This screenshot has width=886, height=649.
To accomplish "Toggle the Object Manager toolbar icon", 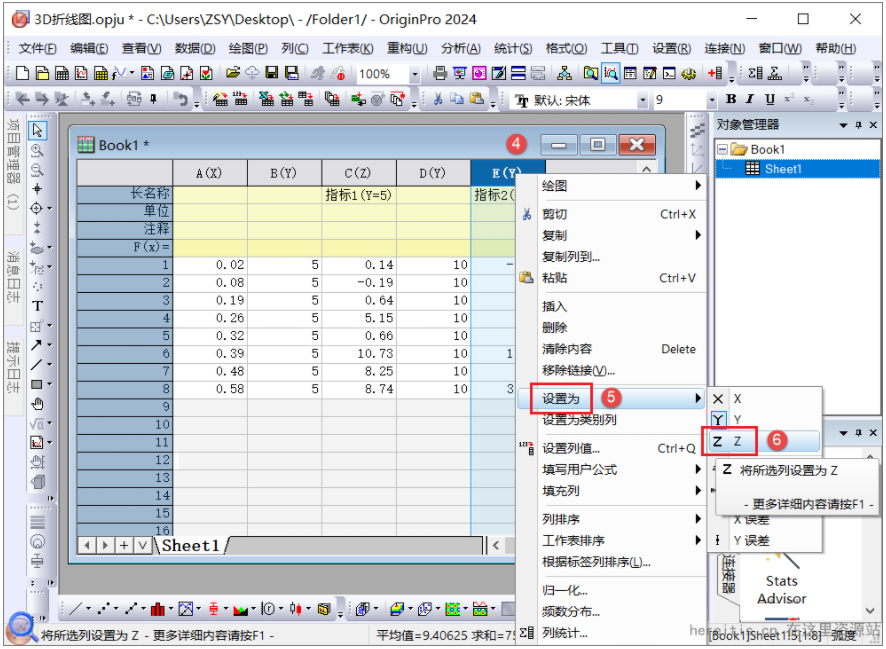I will (x=610, y=73).
